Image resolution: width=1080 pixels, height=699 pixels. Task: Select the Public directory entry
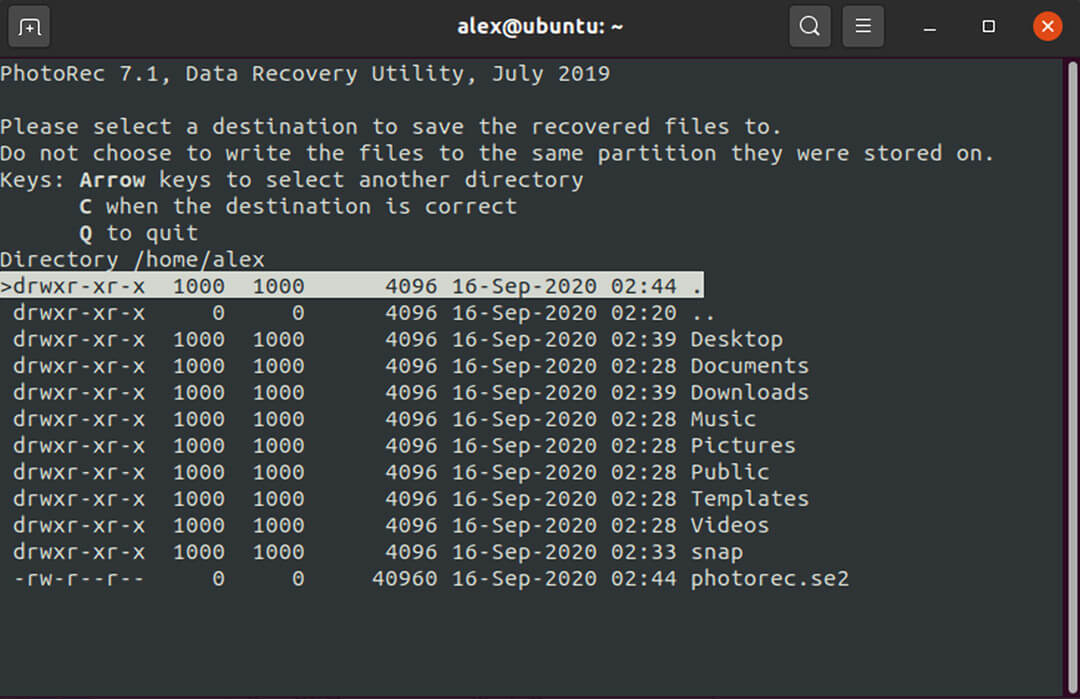coord(391,472)
